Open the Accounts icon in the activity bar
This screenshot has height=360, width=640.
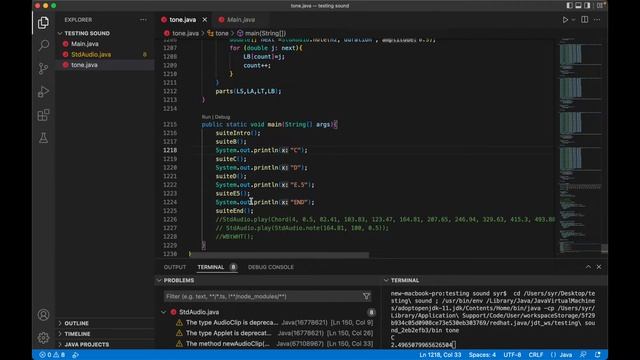tap(43, 315)
